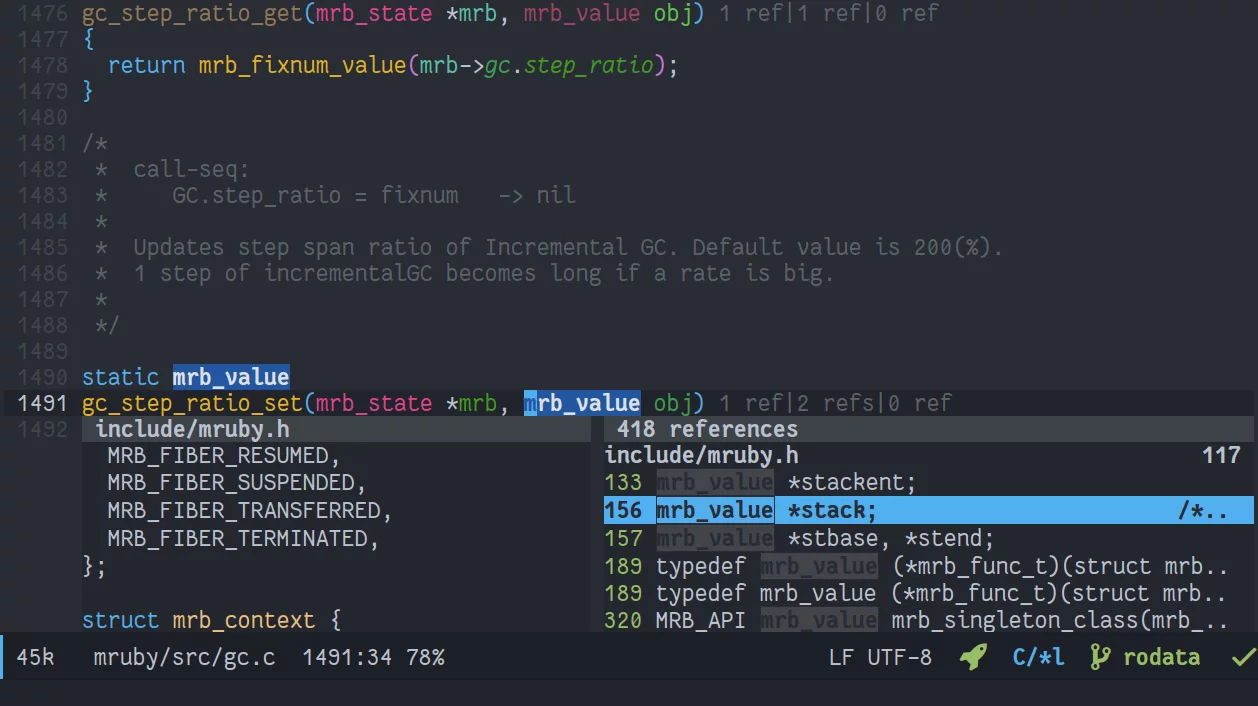
Task: Click gc_step_ratio_get function name
Action: pos(192,13)
